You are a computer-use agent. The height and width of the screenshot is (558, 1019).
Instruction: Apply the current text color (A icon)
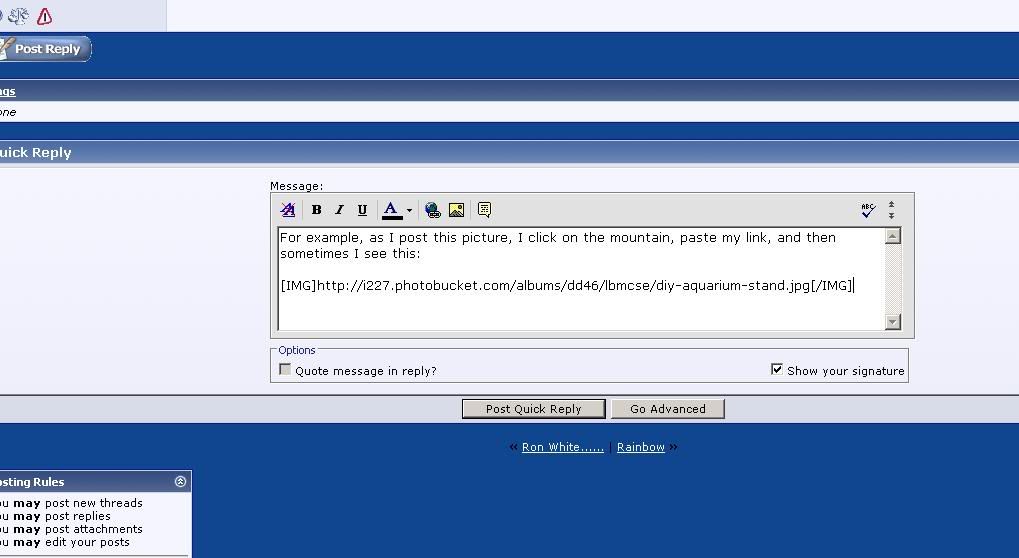(391, 210)
